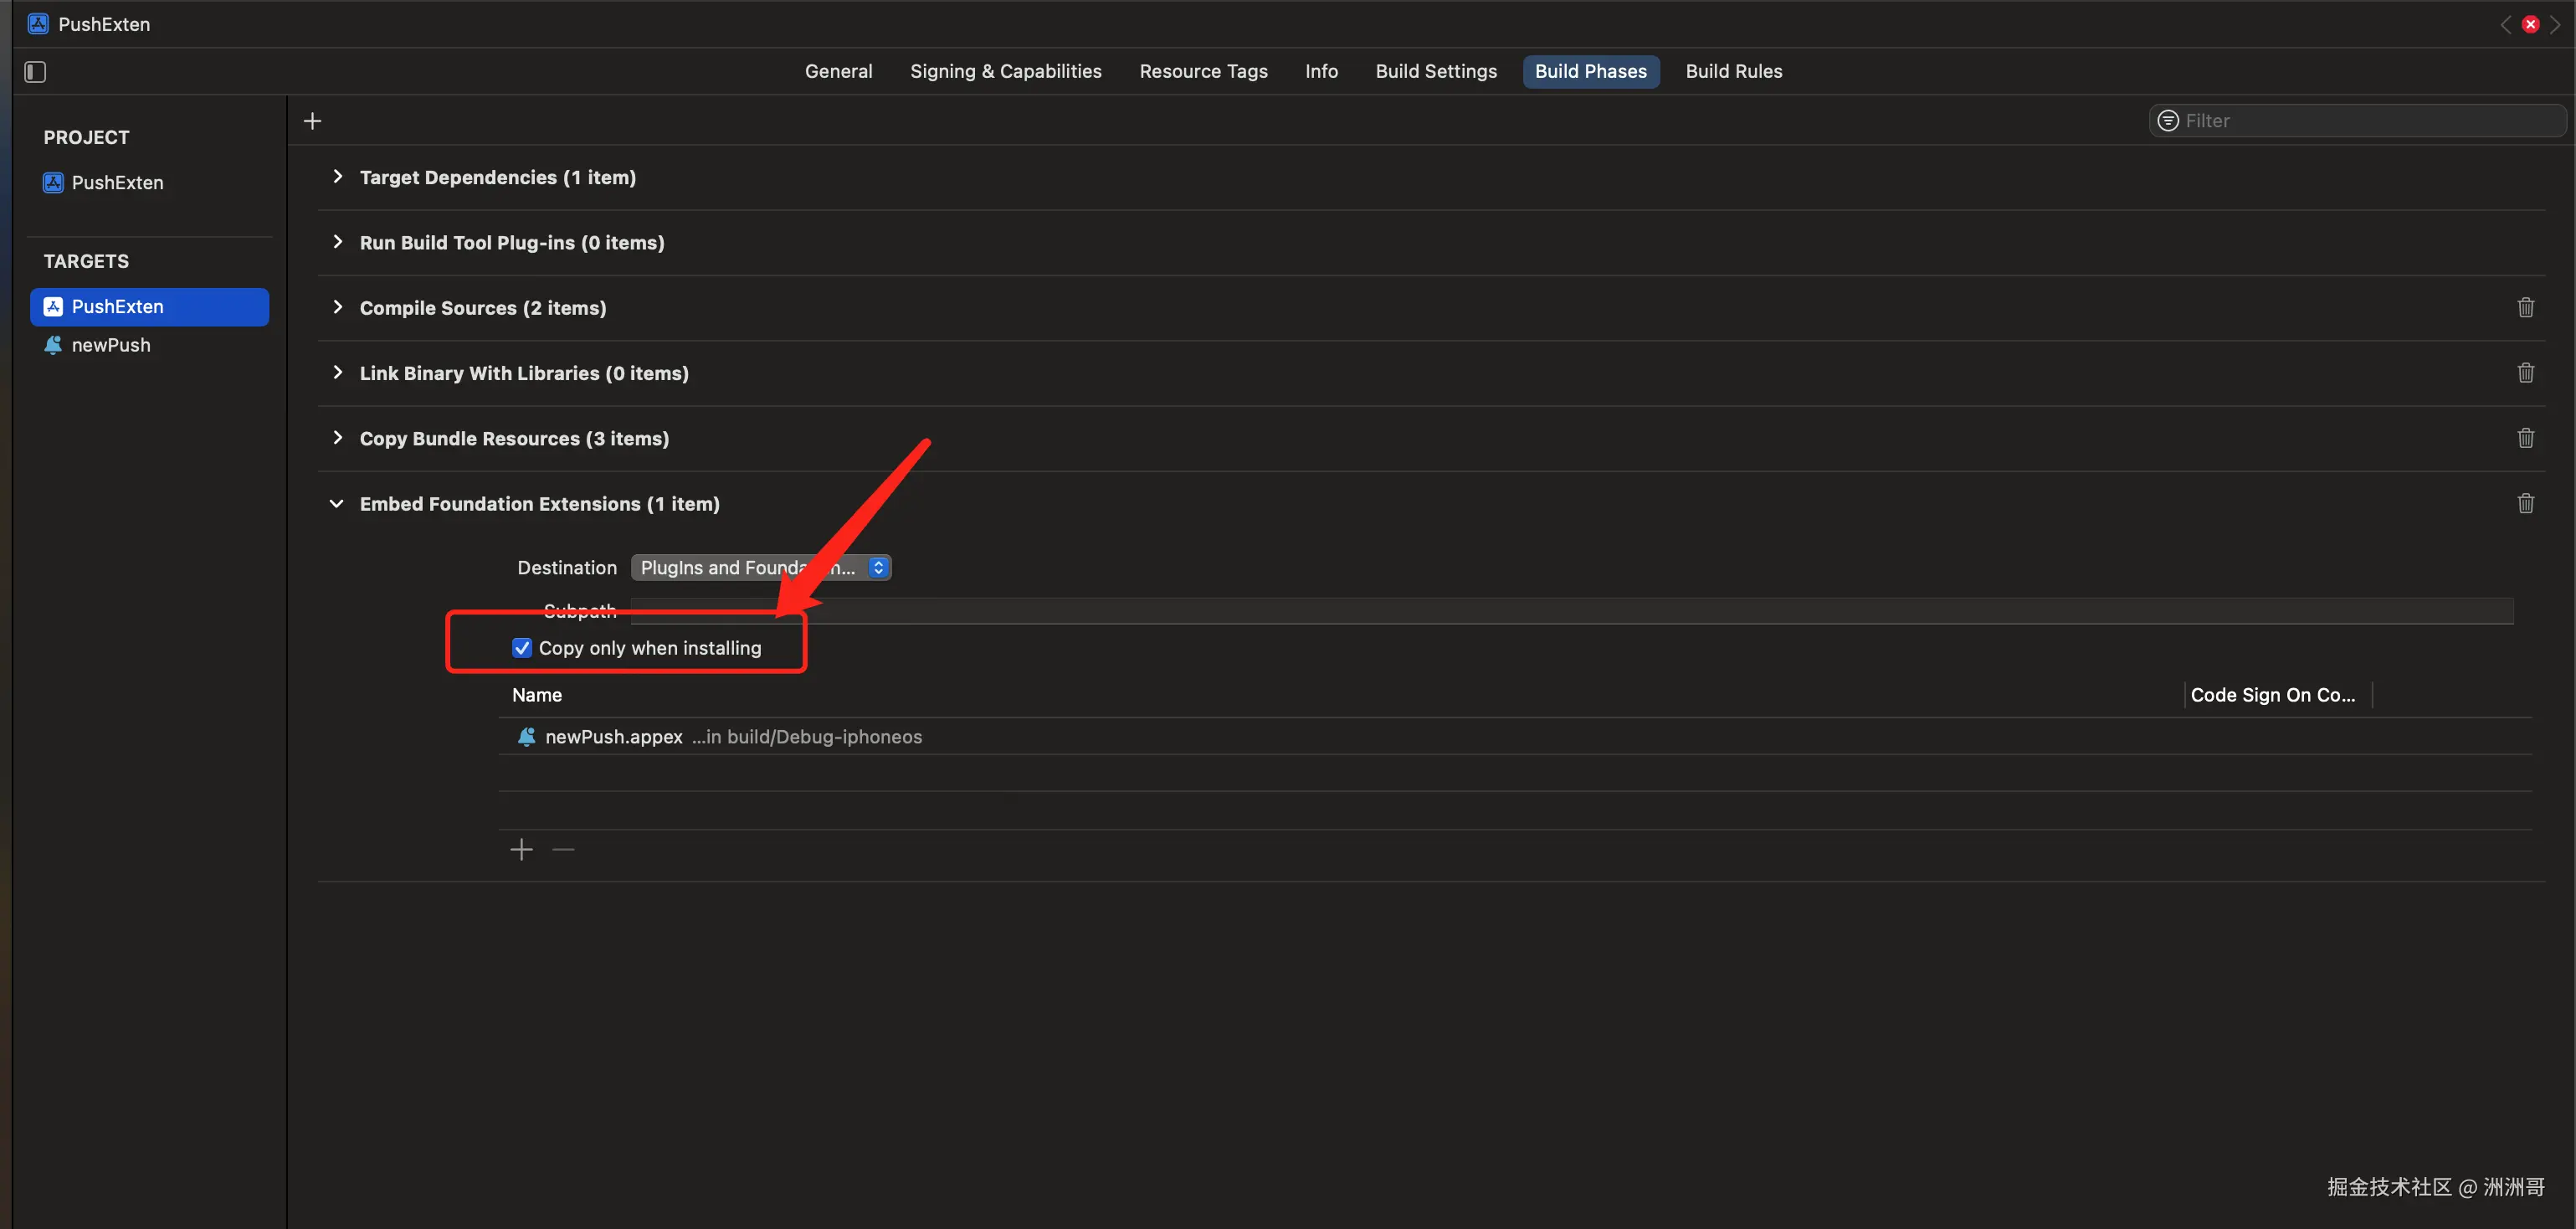2576x1229 pixels.
Task: Expand Compile Sources section
Action: 337,308
